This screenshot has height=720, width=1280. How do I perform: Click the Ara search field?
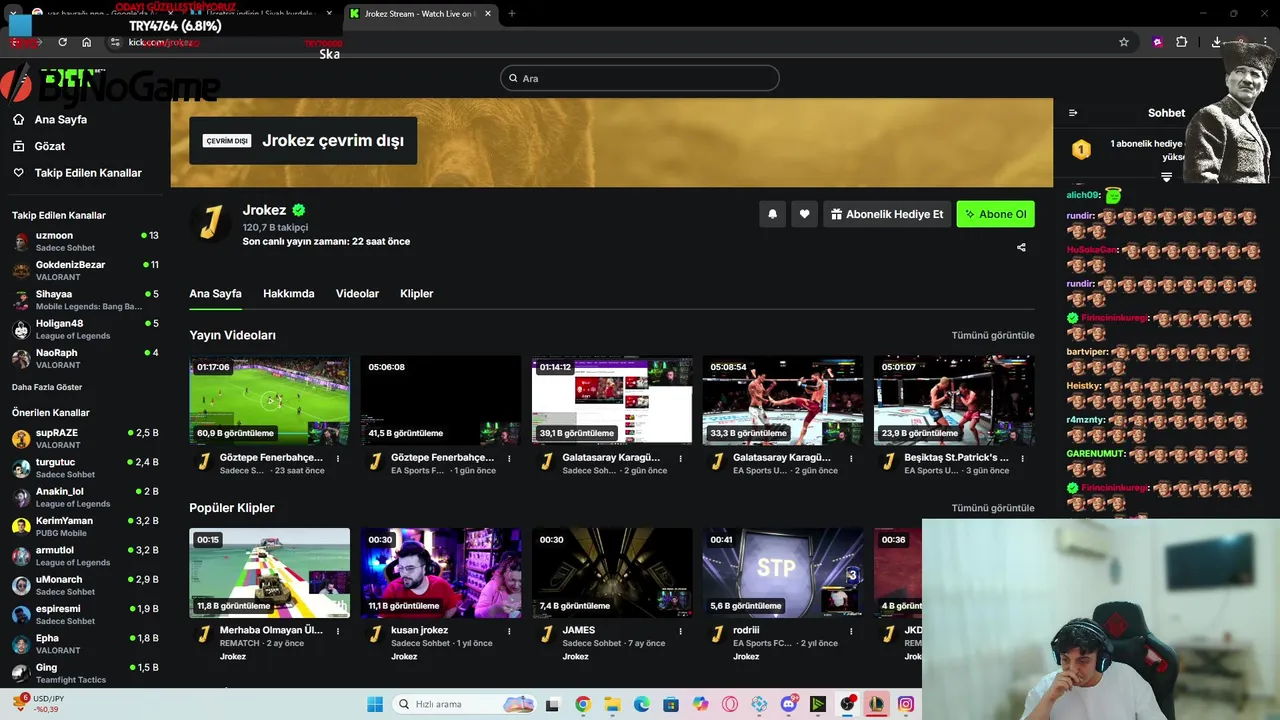click(x=640, y=78)
